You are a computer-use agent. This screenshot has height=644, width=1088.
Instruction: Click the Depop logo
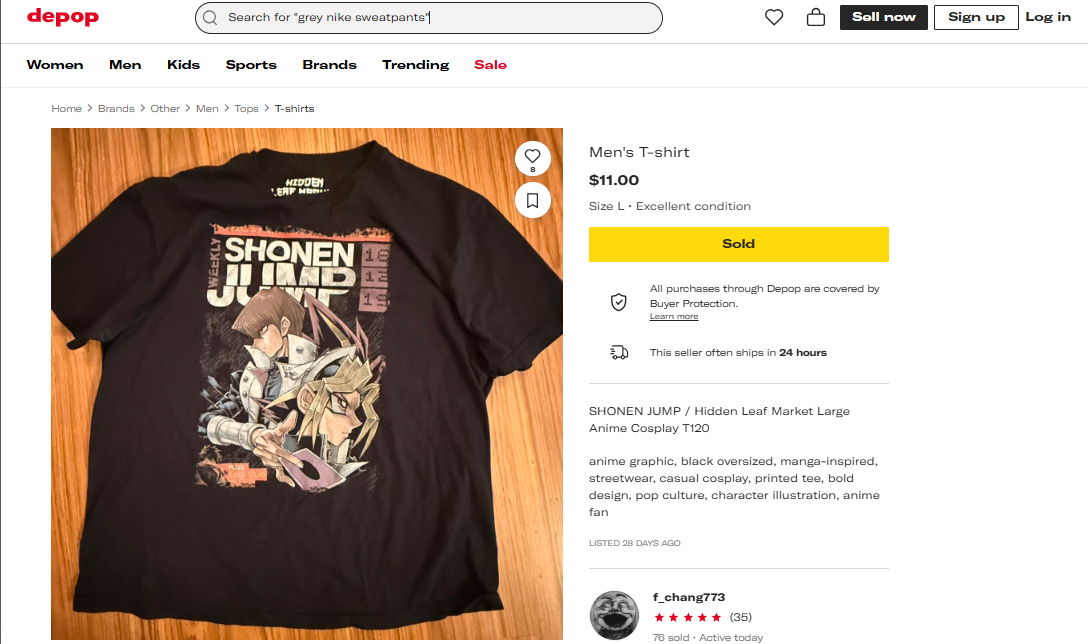63,17
